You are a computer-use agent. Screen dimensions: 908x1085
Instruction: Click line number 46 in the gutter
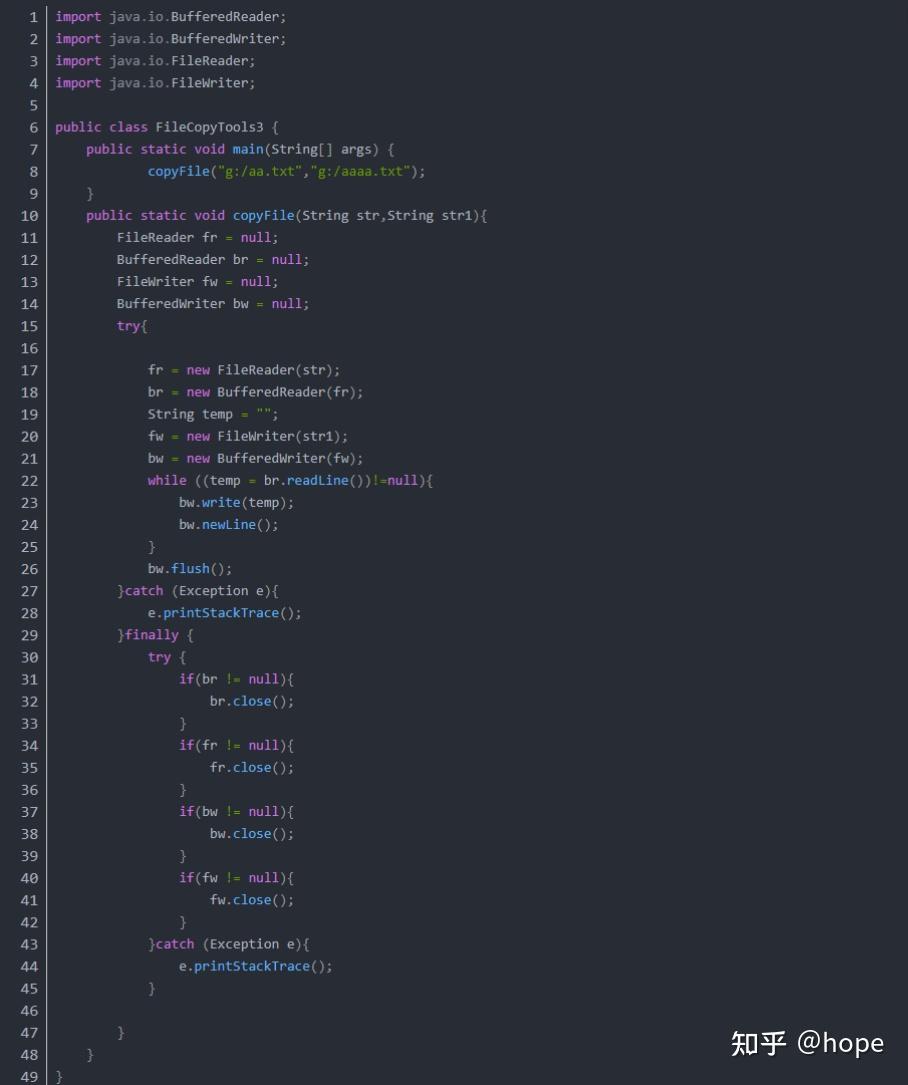point(29,1011)
